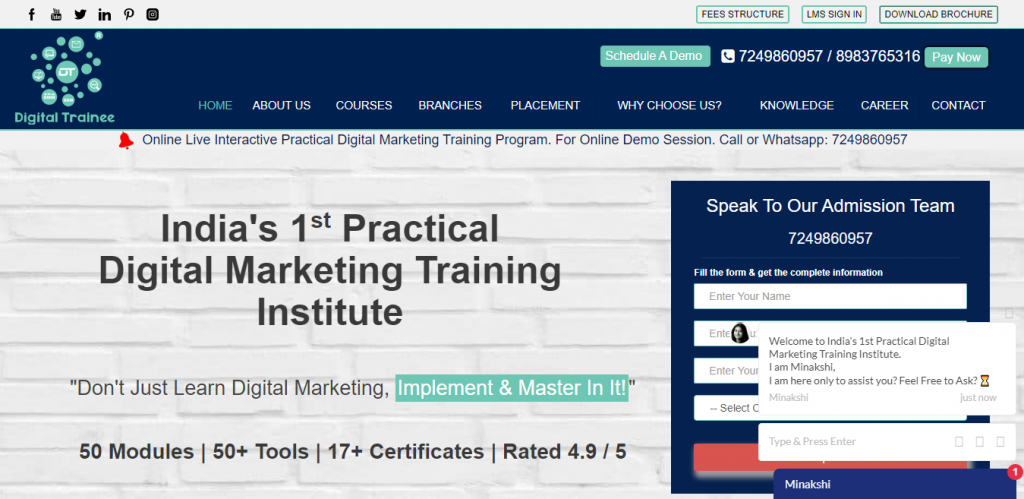Viewport: 1024px width, 499px height.
Task: Open the ABOUT US menu
Action: click(x=281, y=105)
